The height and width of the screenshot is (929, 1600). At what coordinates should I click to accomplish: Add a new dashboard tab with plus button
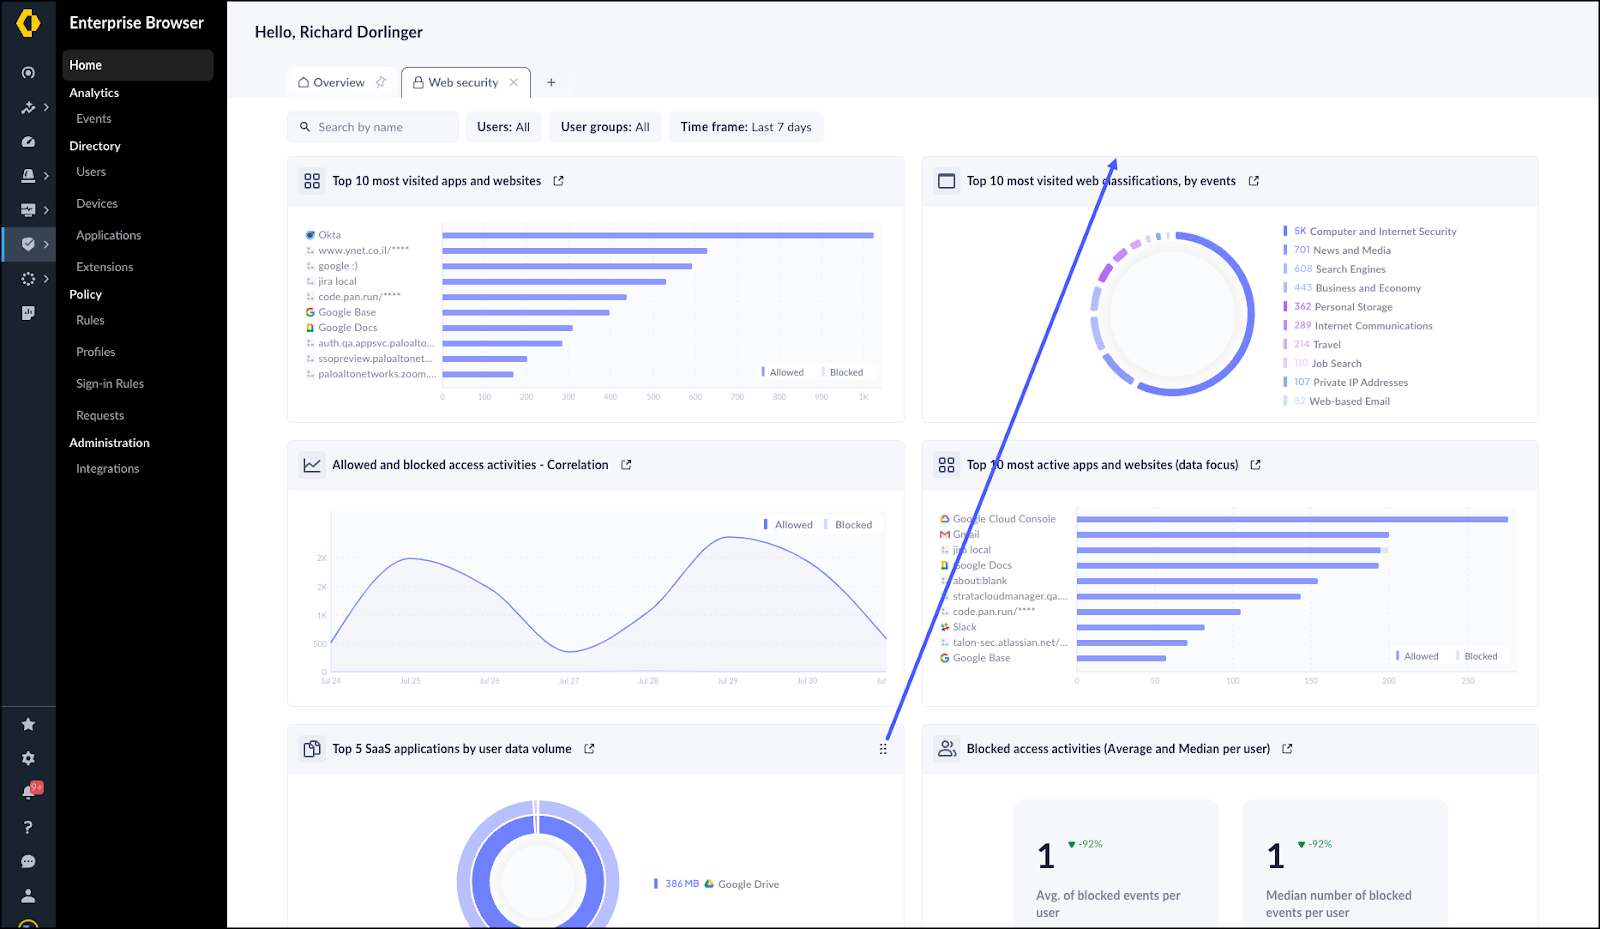coord(551,83)
